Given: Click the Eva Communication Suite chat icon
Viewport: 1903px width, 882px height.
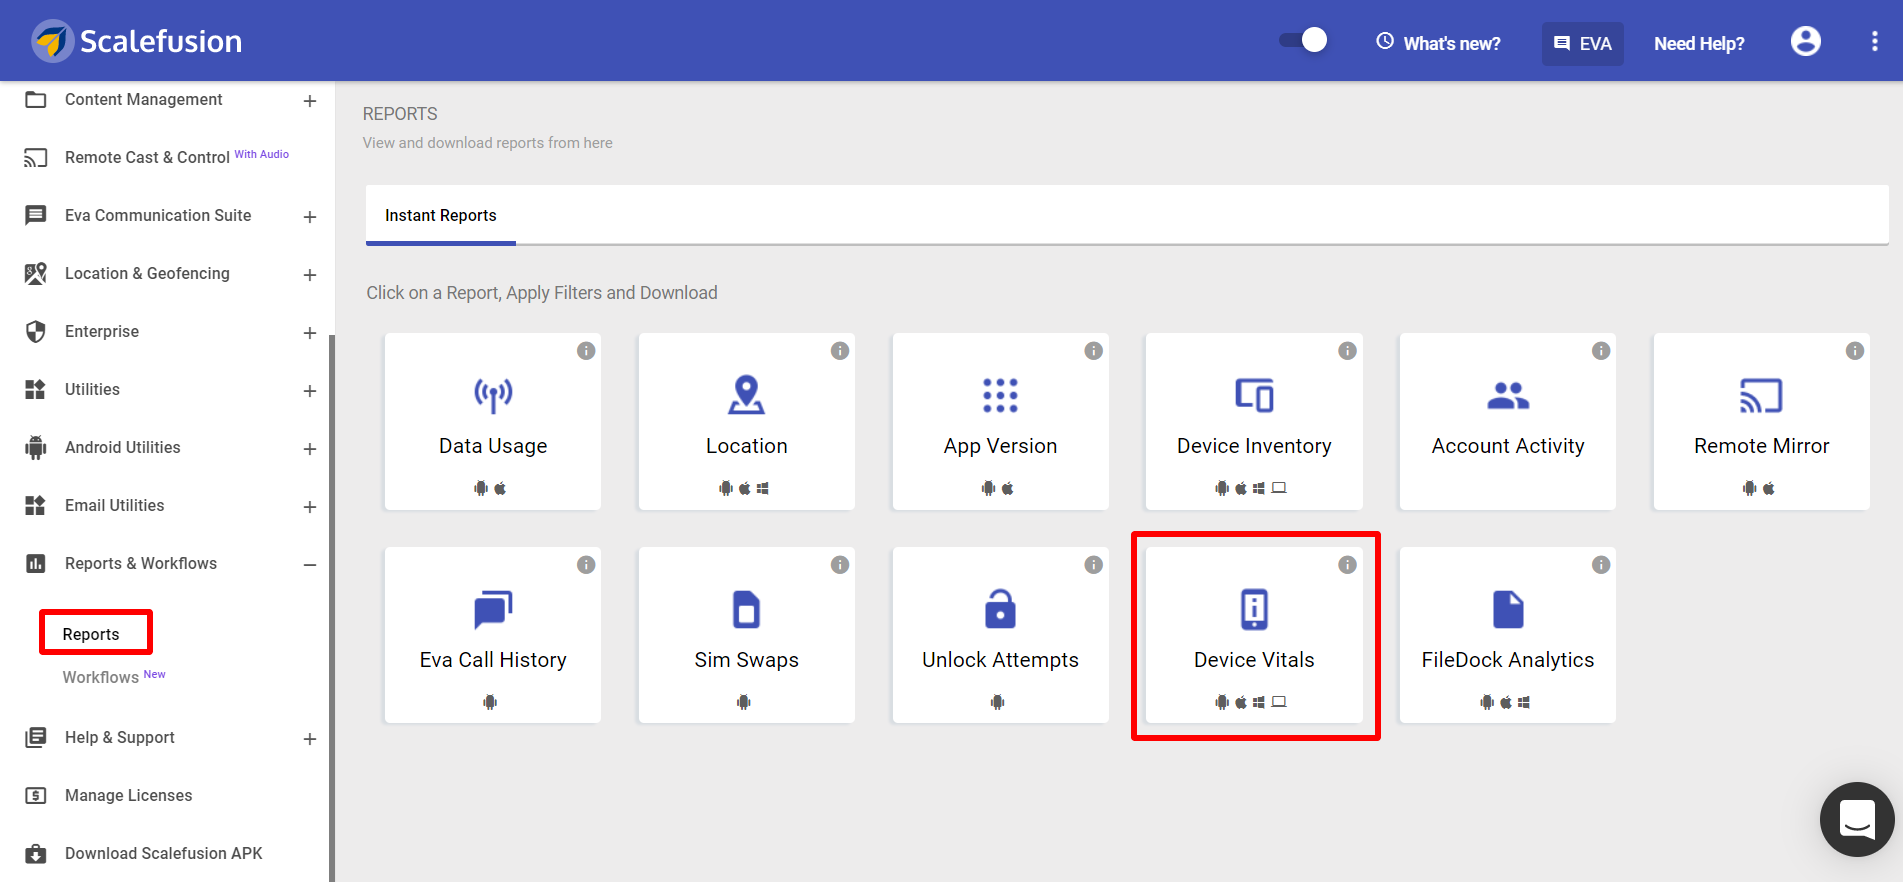Looking at the screenshot, I should [x=36, y=215].
